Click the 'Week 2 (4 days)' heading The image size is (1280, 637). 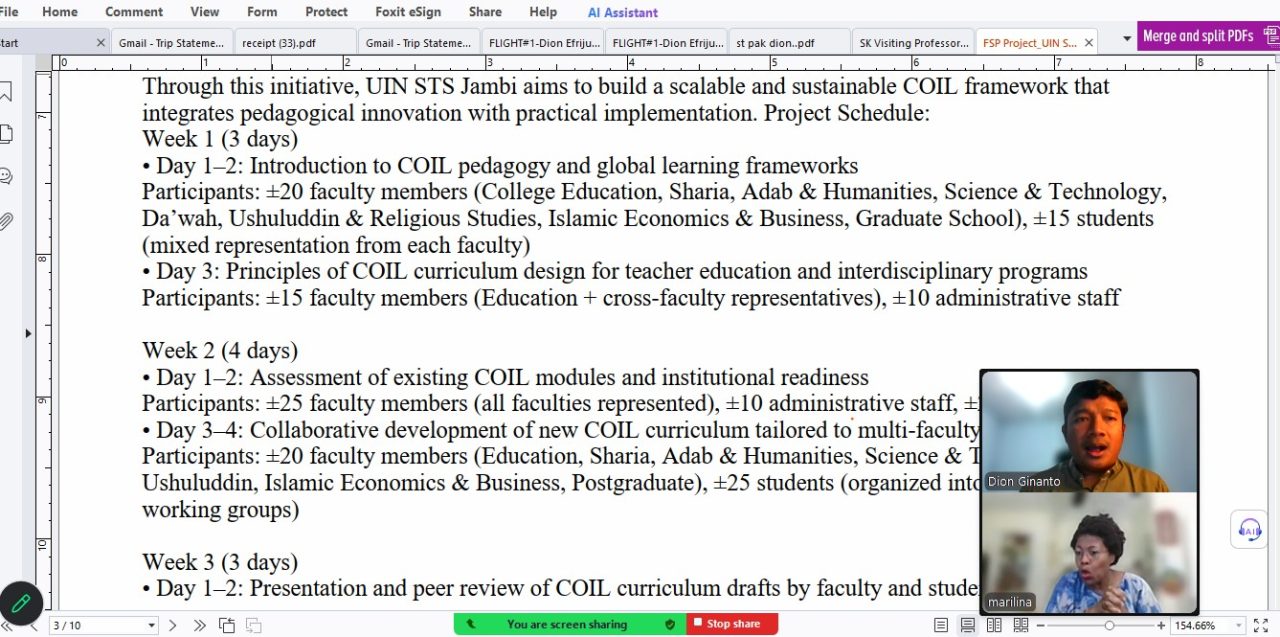pos(220,351)
